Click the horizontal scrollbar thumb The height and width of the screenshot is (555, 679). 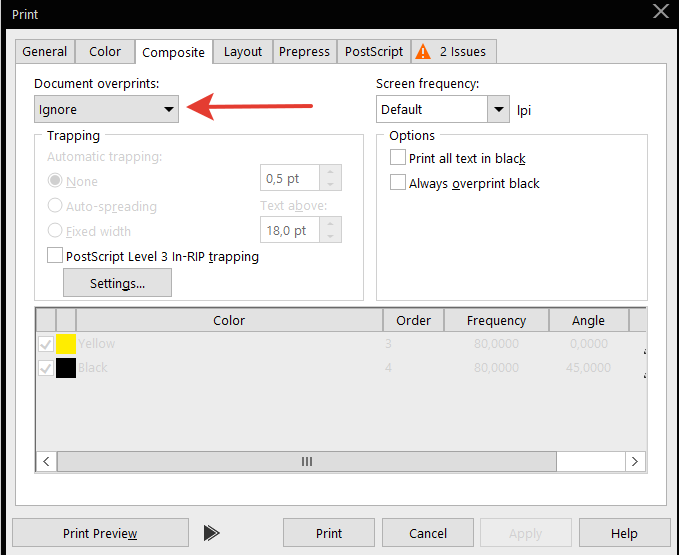[x=307, y=461]
